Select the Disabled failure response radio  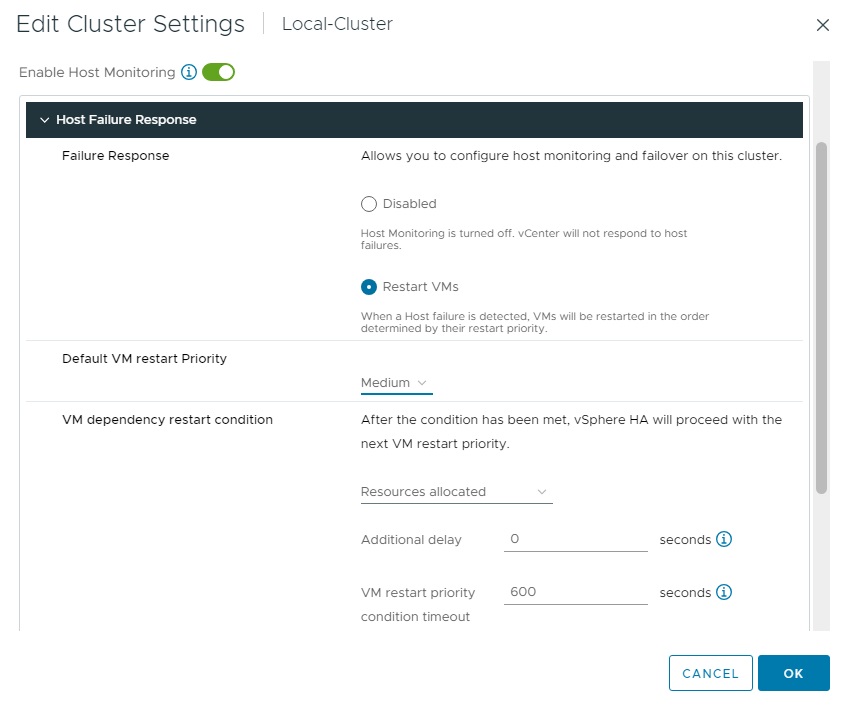[369, 204]
